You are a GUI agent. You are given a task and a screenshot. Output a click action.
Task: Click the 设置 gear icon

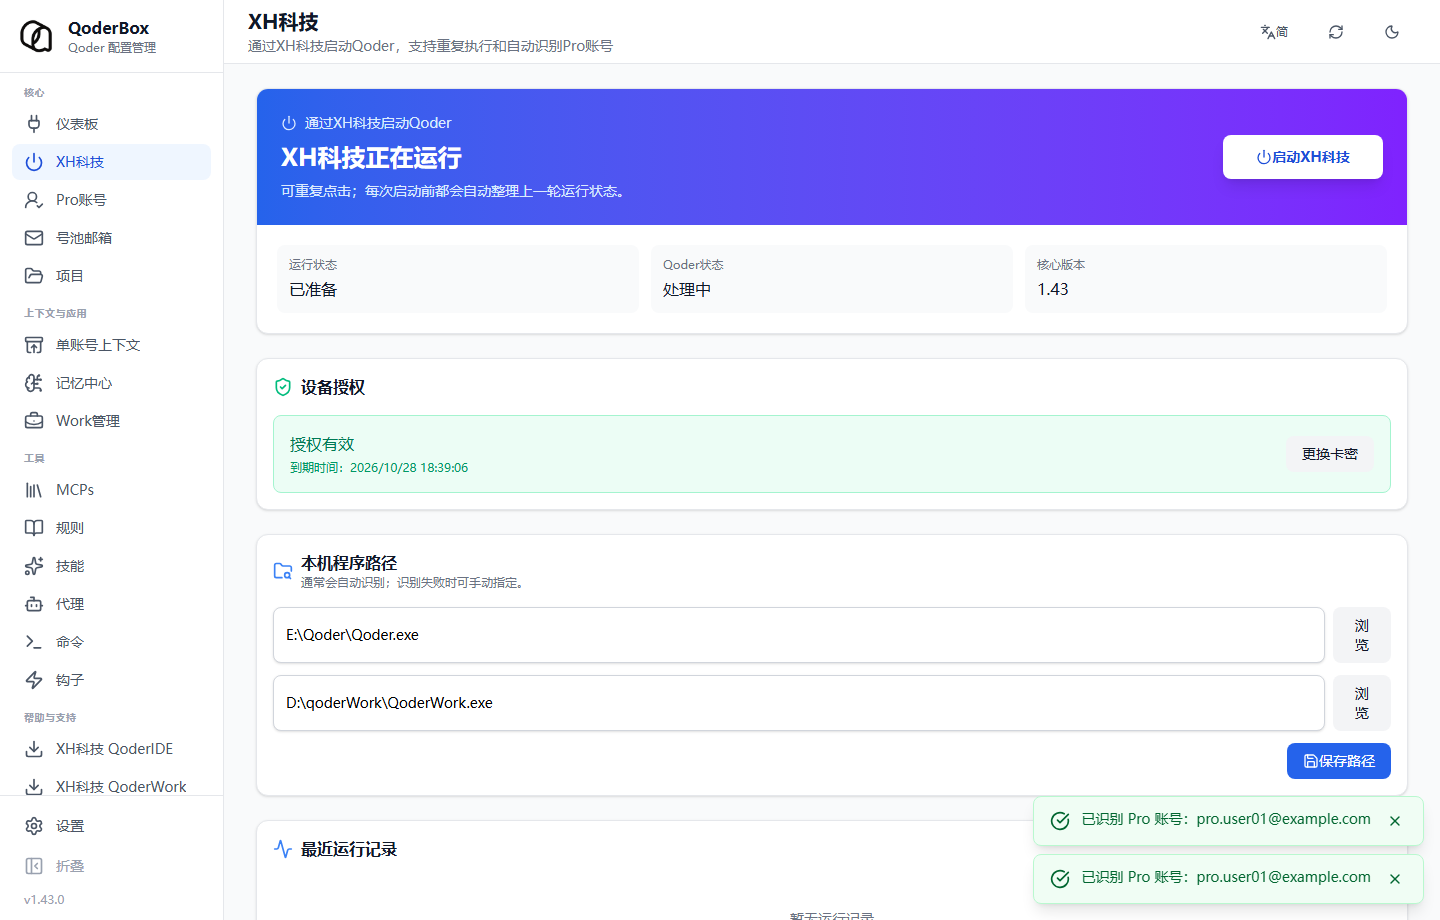[34, 826]
